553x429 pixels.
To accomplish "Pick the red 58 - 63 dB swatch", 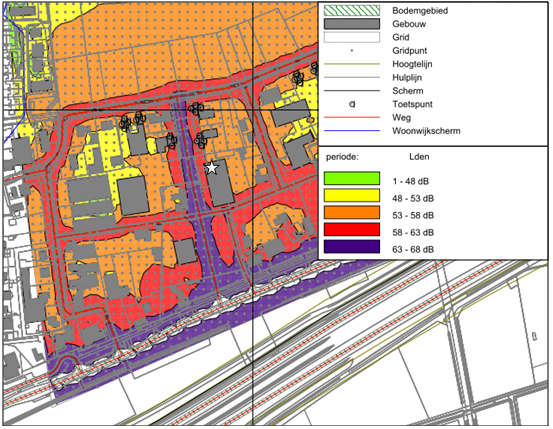I will point(352,229).
